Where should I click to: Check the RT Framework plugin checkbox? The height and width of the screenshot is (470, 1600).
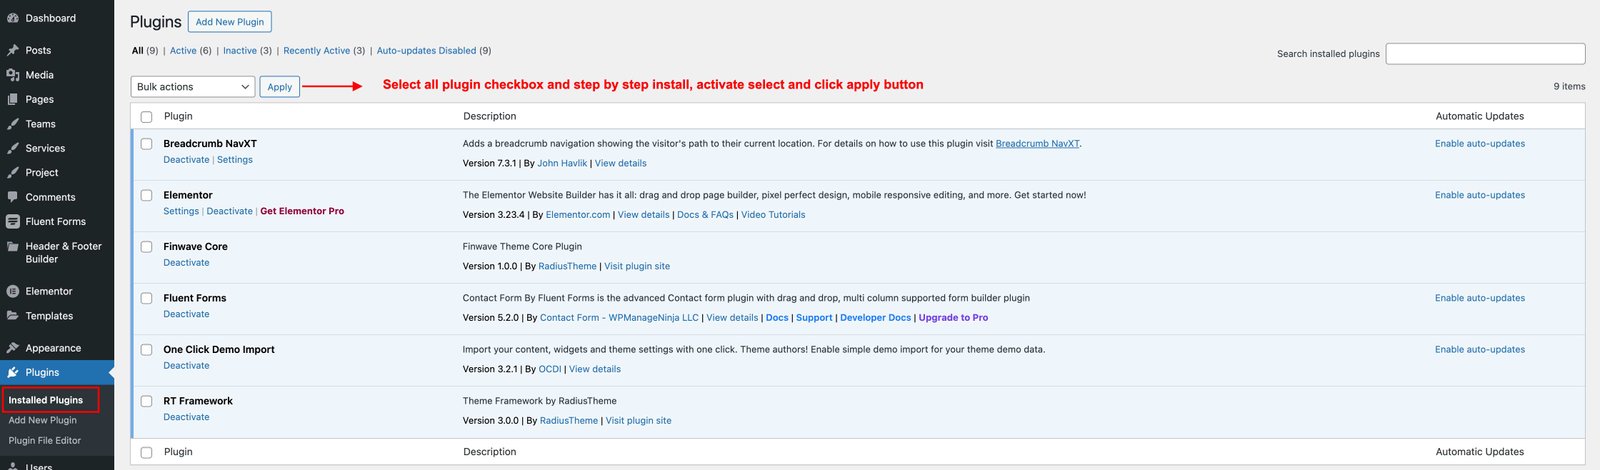click(146, 401)
